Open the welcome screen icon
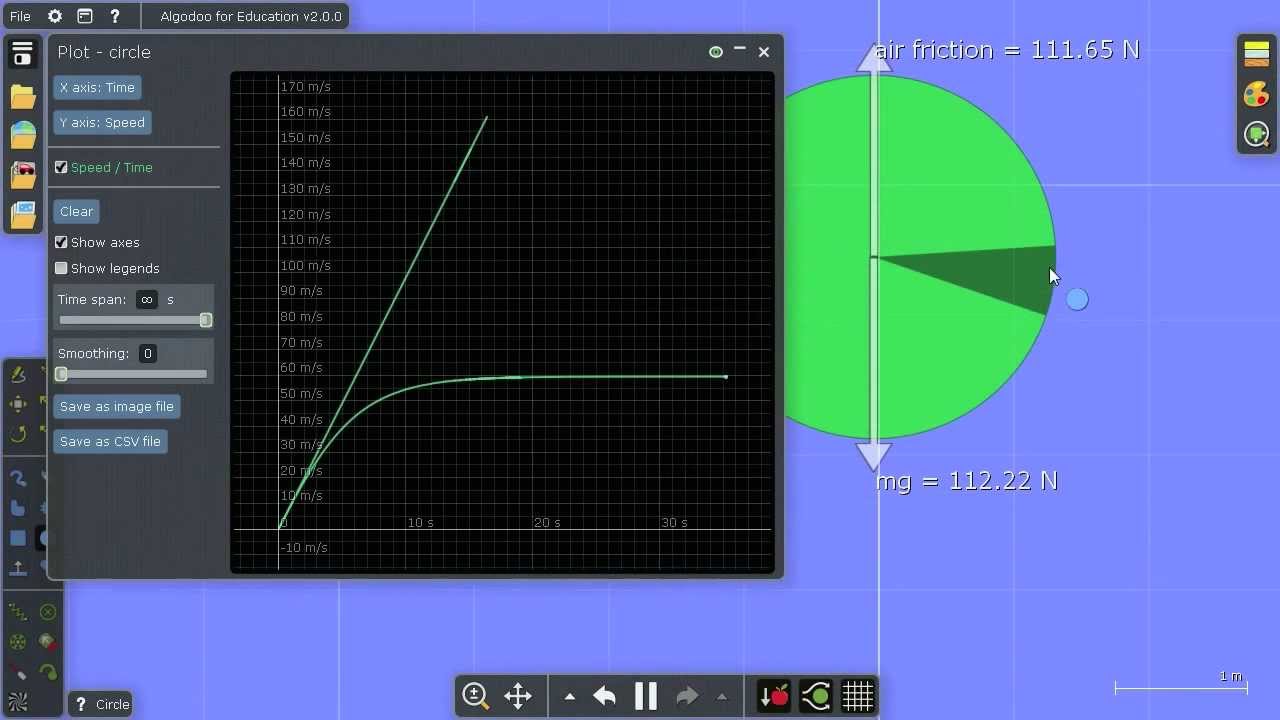Image resolution: width=1280 pixels, height=720 pixels. [22, 54]
